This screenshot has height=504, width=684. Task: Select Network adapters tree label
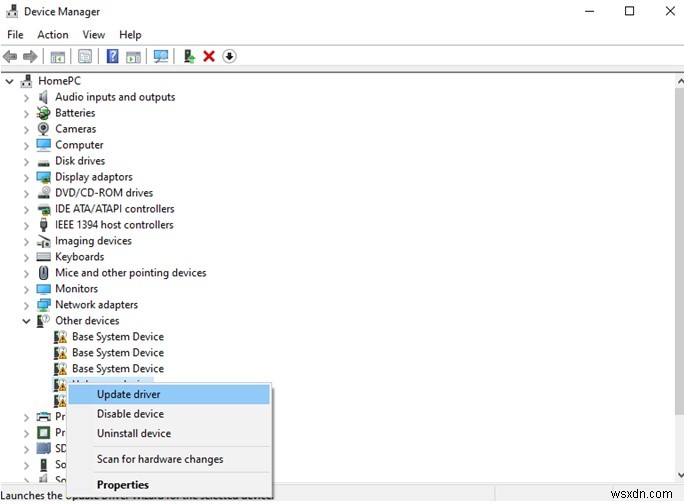point(96,305)
